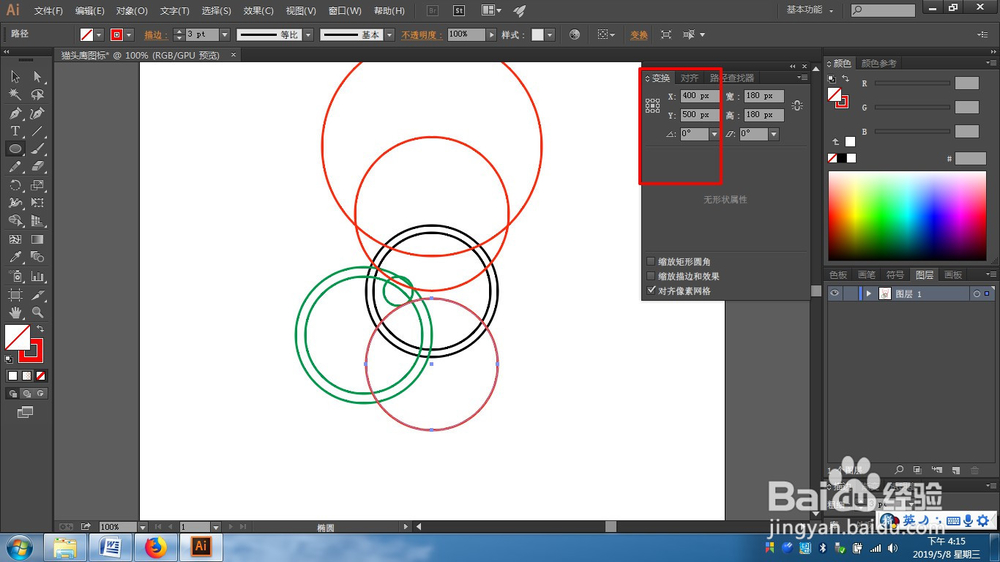
Task: Open the 基本功能 workspace switcher
Action: (x=809, y=10)
